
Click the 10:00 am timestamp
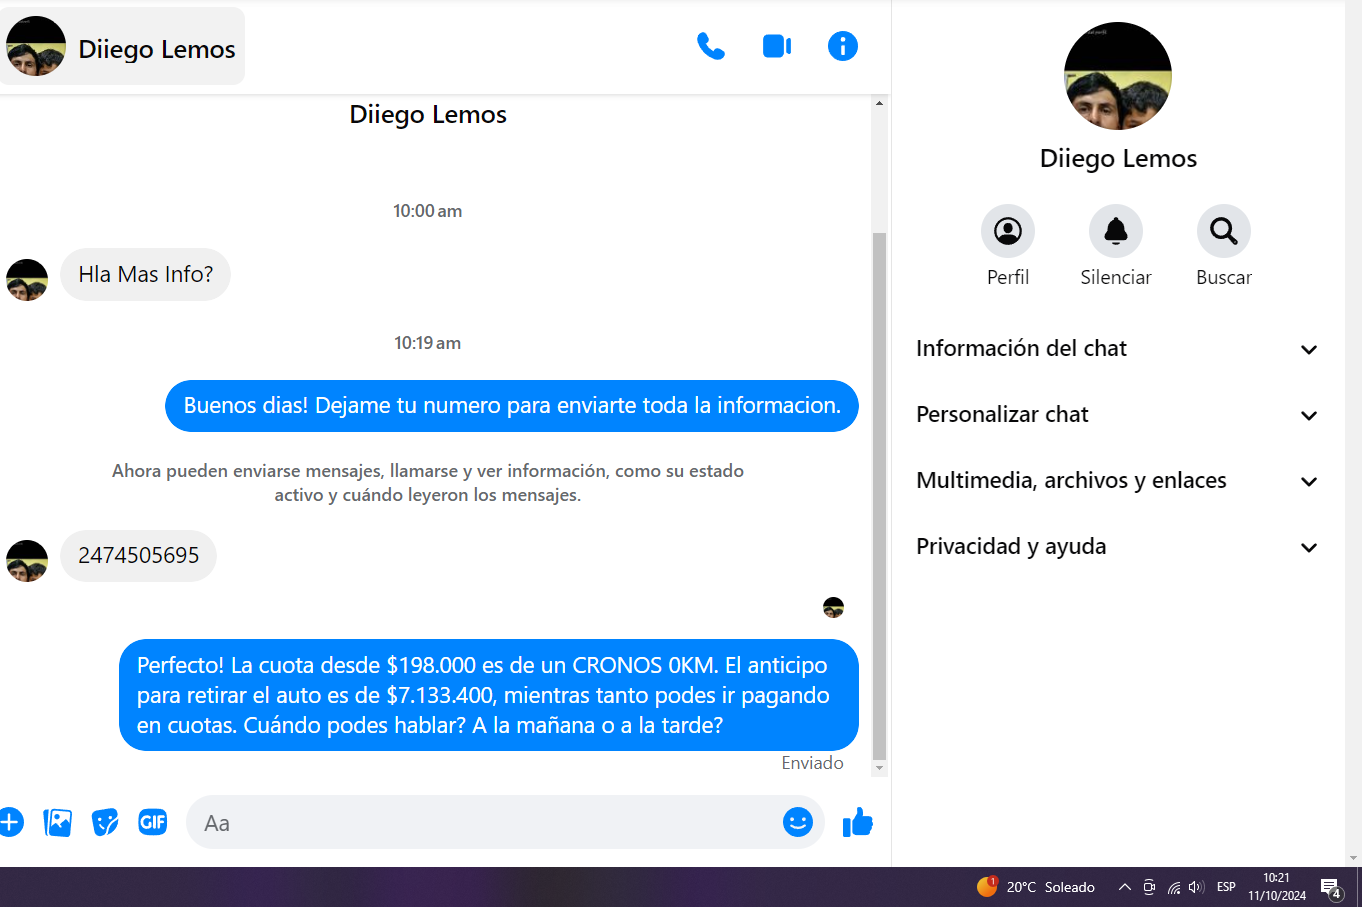428,211
